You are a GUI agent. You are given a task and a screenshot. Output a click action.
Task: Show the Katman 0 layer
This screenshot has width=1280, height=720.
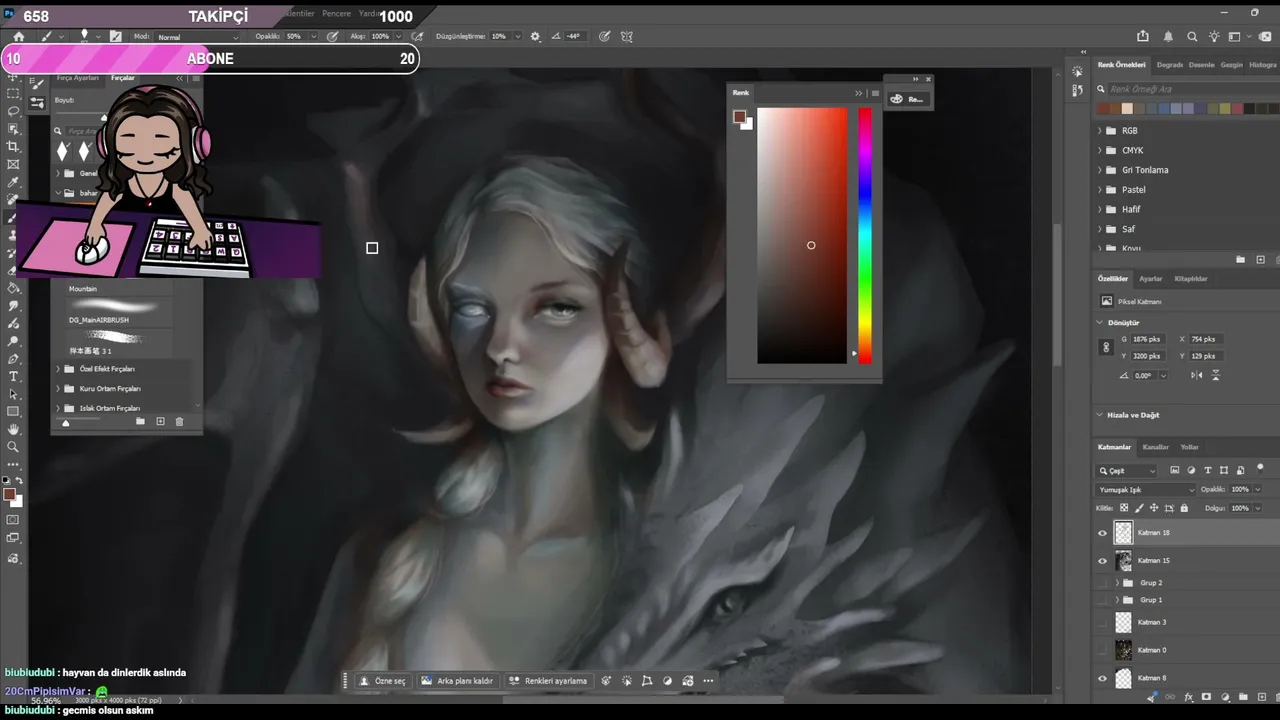tap(1103, 650)
